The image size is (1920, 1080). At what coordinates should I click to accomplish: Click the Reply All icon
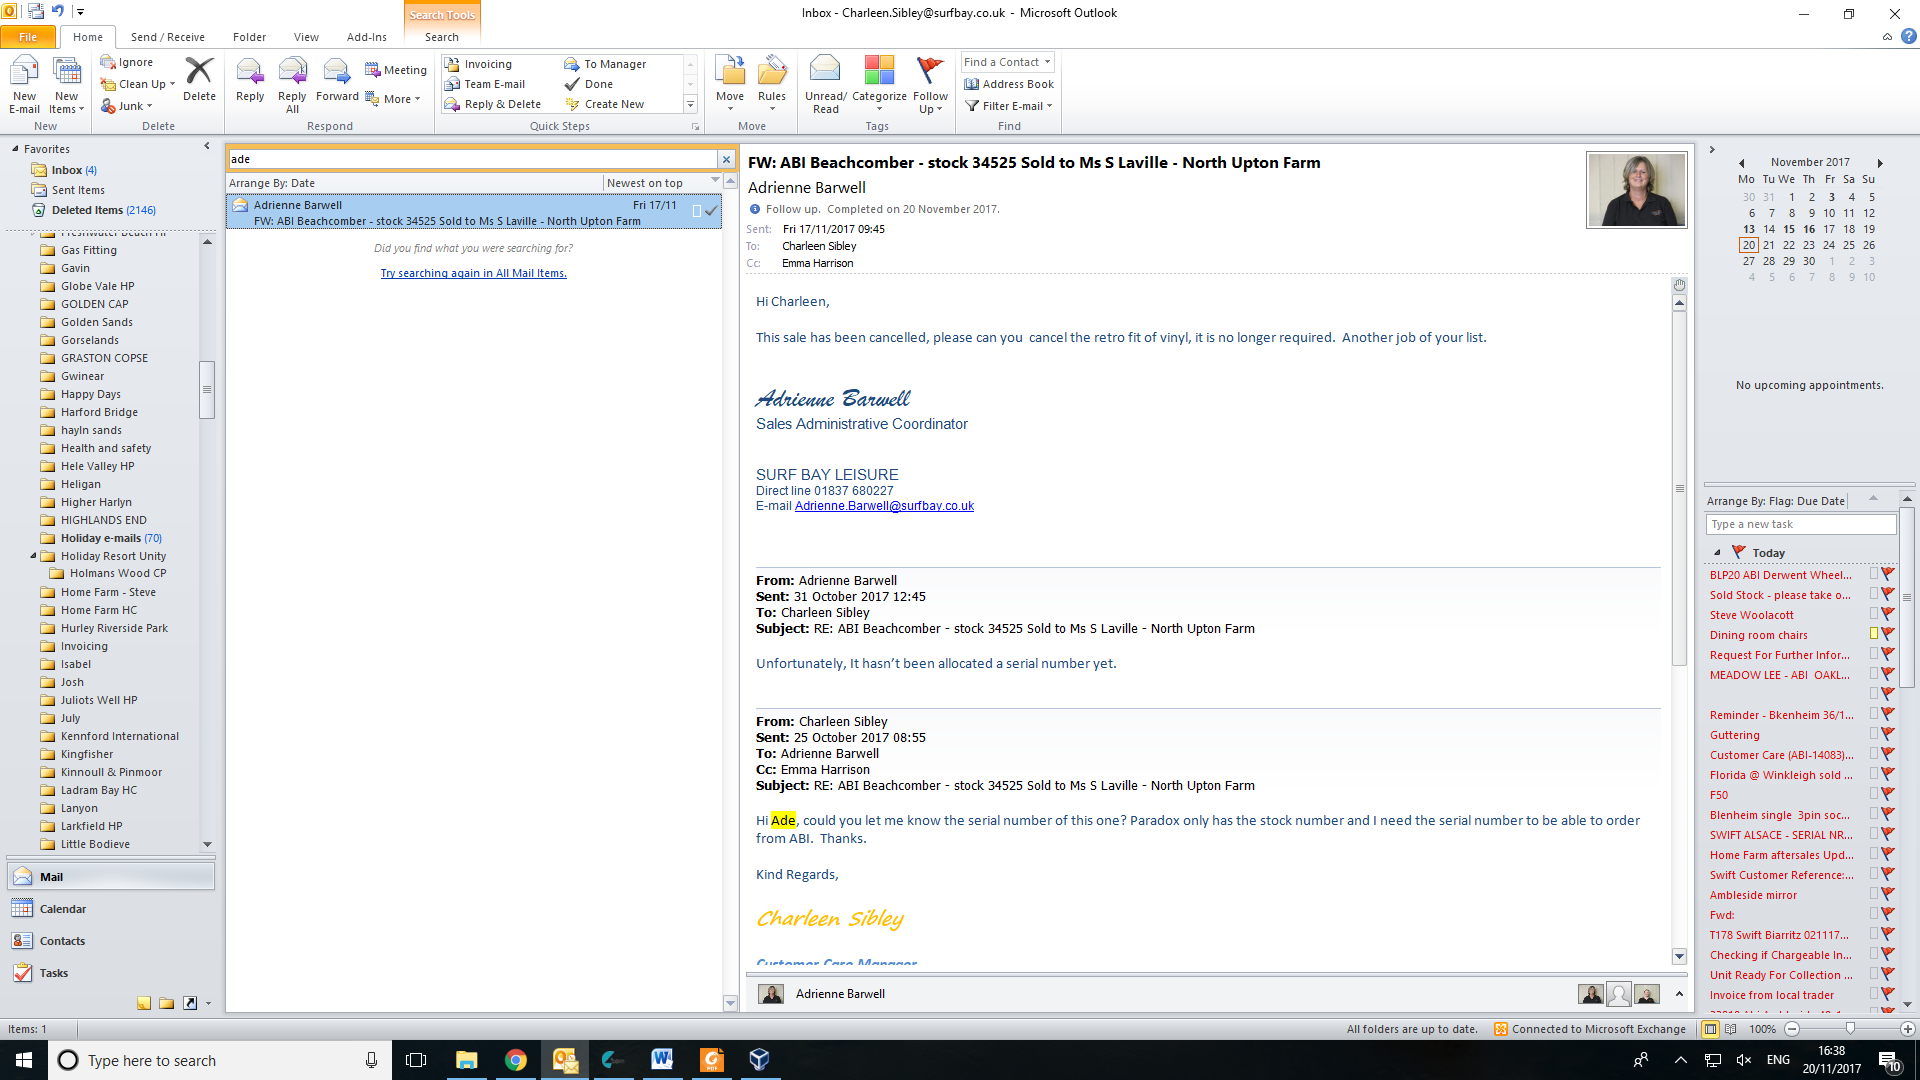pyautogui.click(x=292, y=72)
